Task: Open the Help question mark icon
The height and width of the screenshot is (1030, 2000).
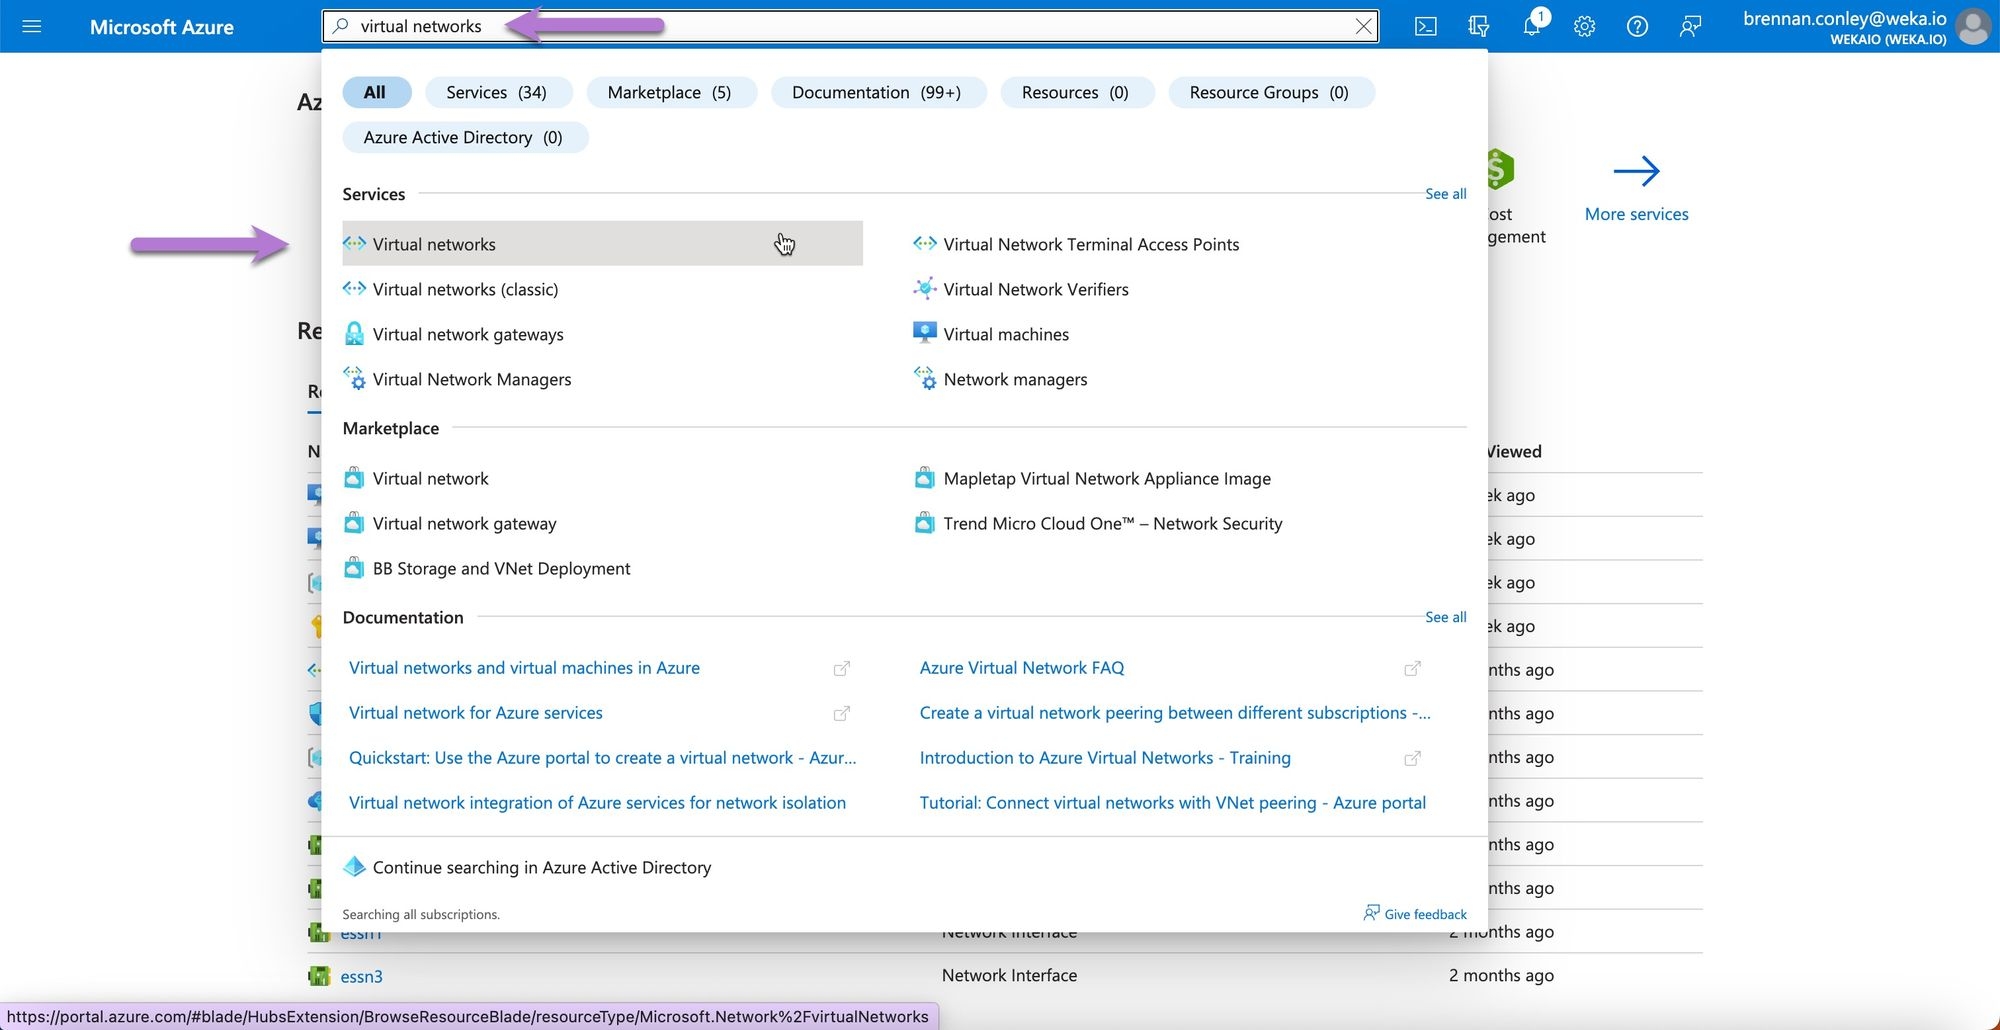Action: pyautogui.click(x=1637, y=26)
